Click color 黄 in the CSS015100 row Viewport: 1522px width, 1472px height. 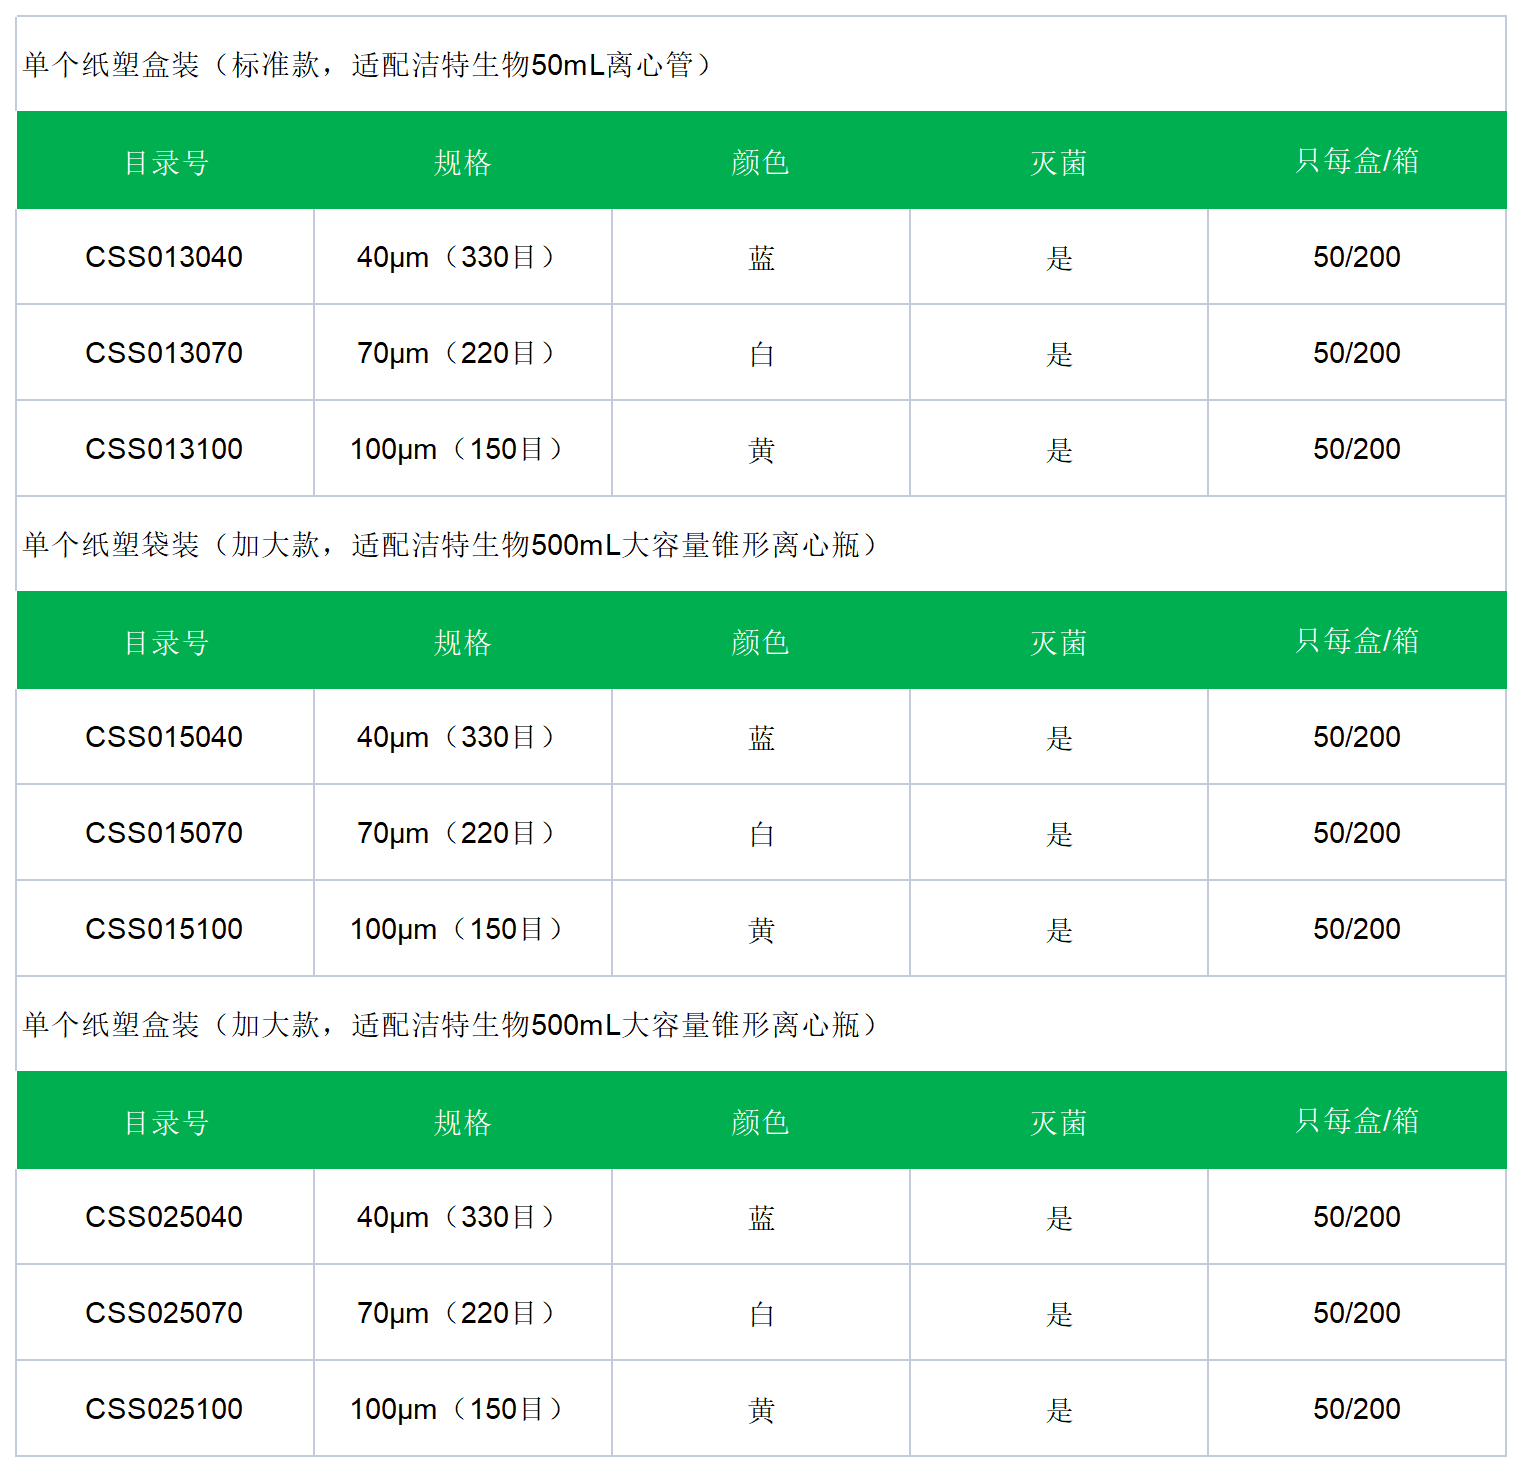pyautogui.click(x=761, y=930)
